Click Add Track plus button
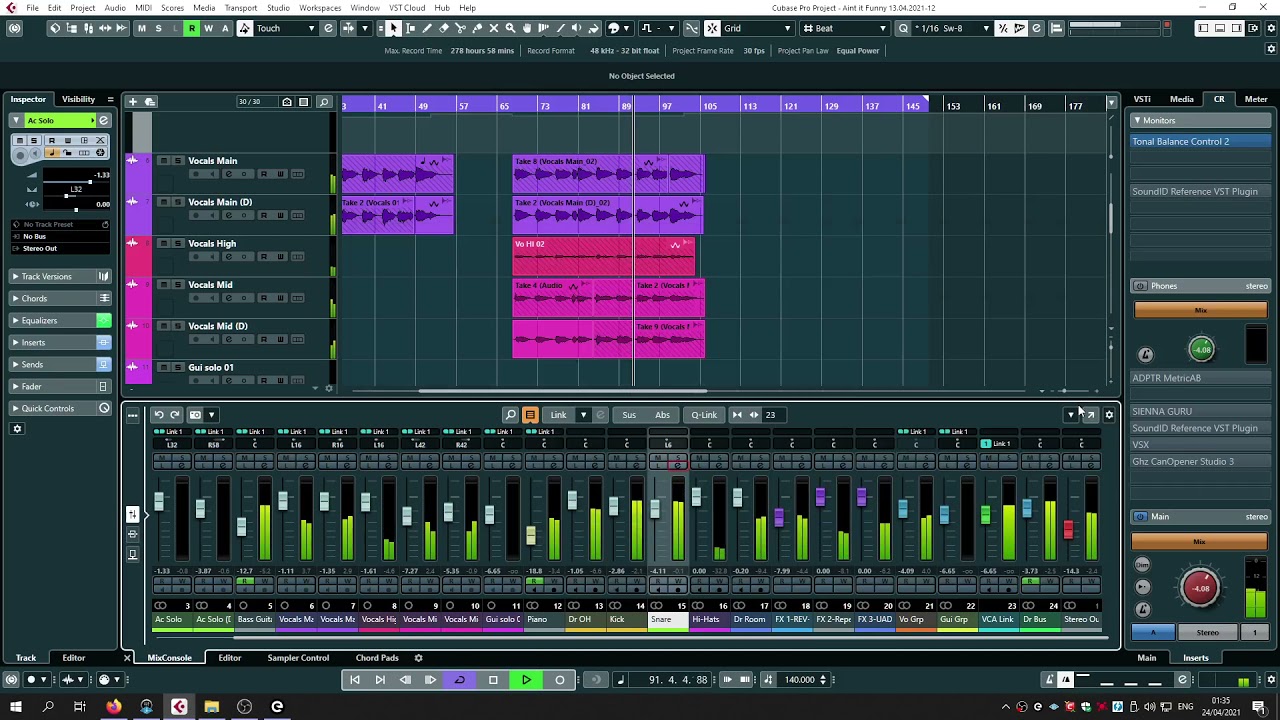This screenshot has height=720, width=1280. coord(132,102)
